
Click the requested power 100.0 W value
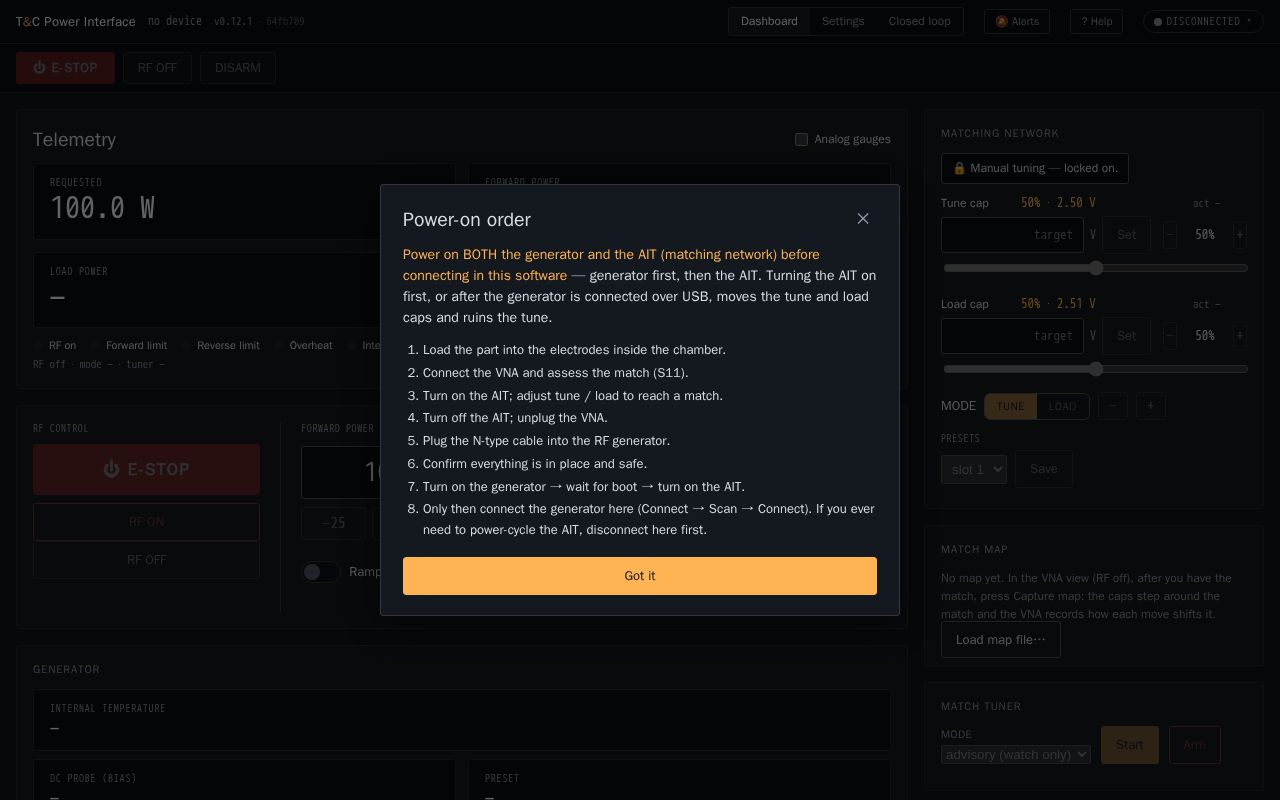click(x=102, y=208)
